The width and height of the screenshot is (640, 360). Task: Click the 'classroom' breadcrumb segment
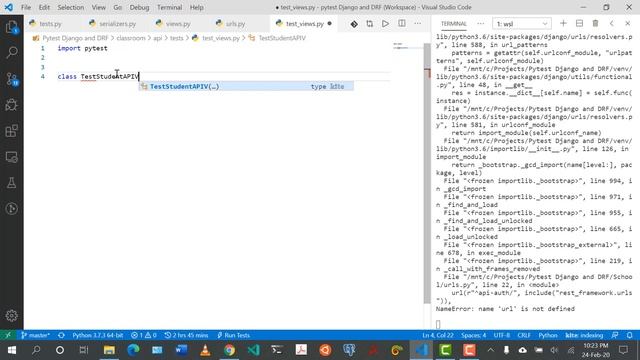tap(131, 38)
